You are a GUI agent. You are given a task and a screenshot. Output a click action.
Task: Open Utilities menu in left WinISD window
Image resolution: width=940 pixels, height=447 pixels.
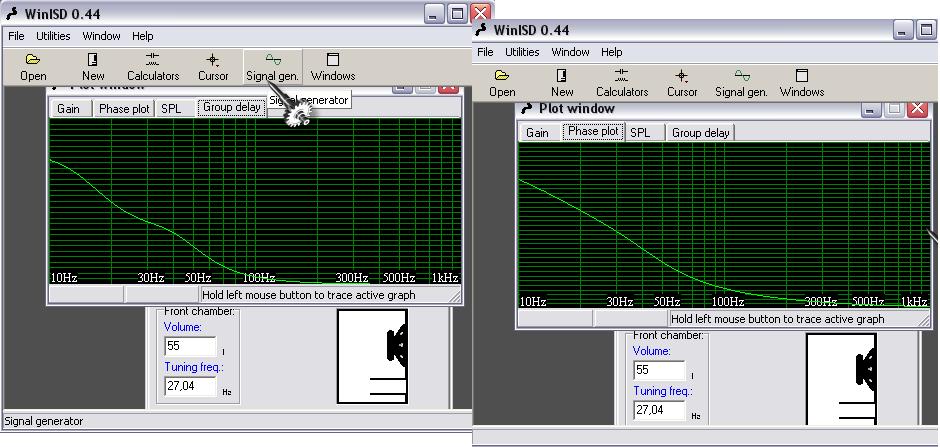tap(53, 36)
